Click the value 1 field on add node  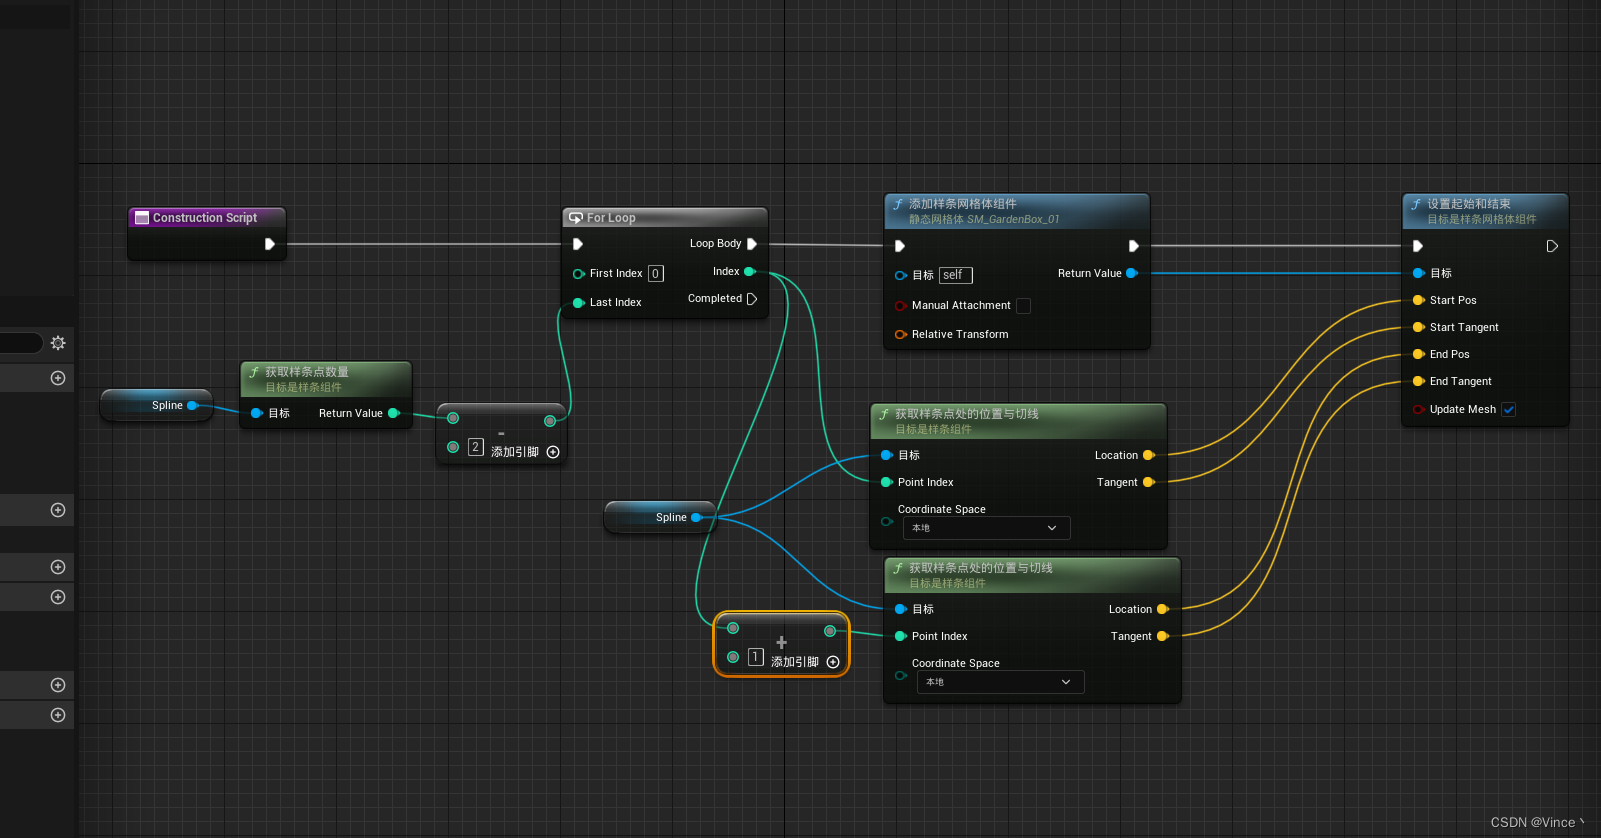(x=756, y=657)
